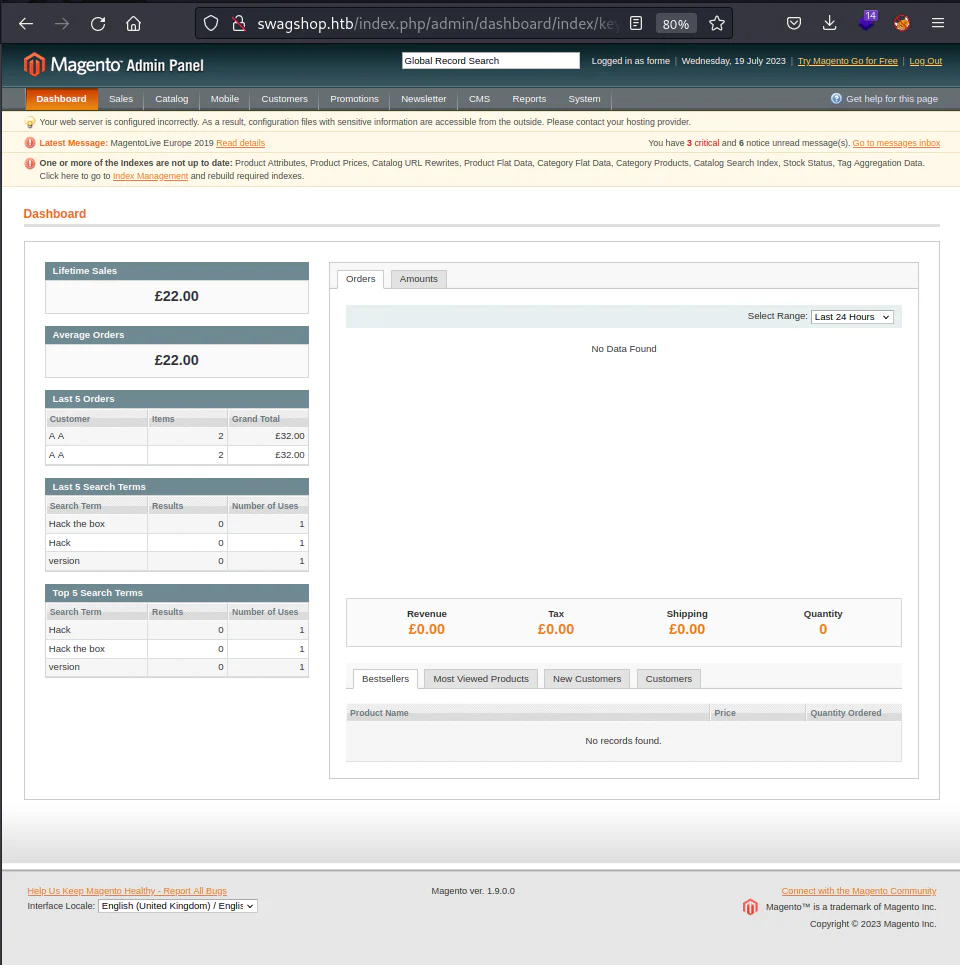Viewport: 960px width, 965px height.
Task: Click the Product Name column header
Action: (x=527, y=713)
